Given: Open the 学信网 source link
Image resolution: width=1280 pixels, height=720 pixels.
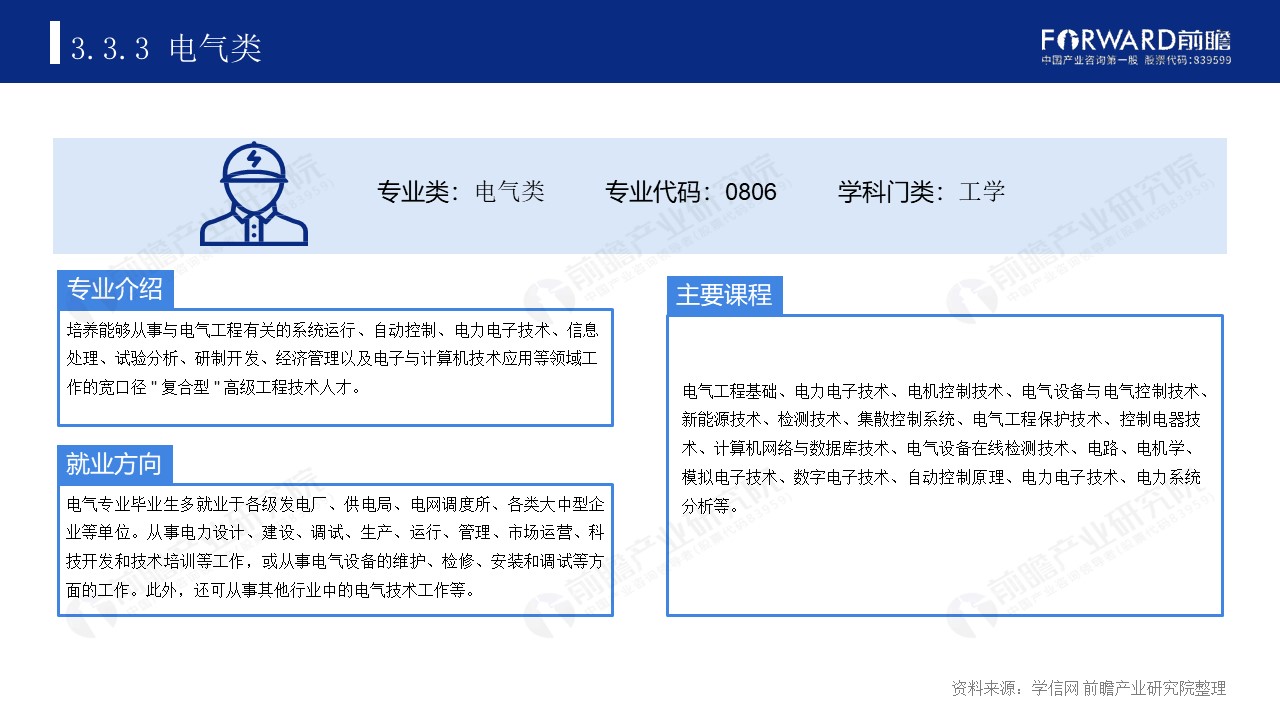Looking at the screenshot, I should (1060, 687).
